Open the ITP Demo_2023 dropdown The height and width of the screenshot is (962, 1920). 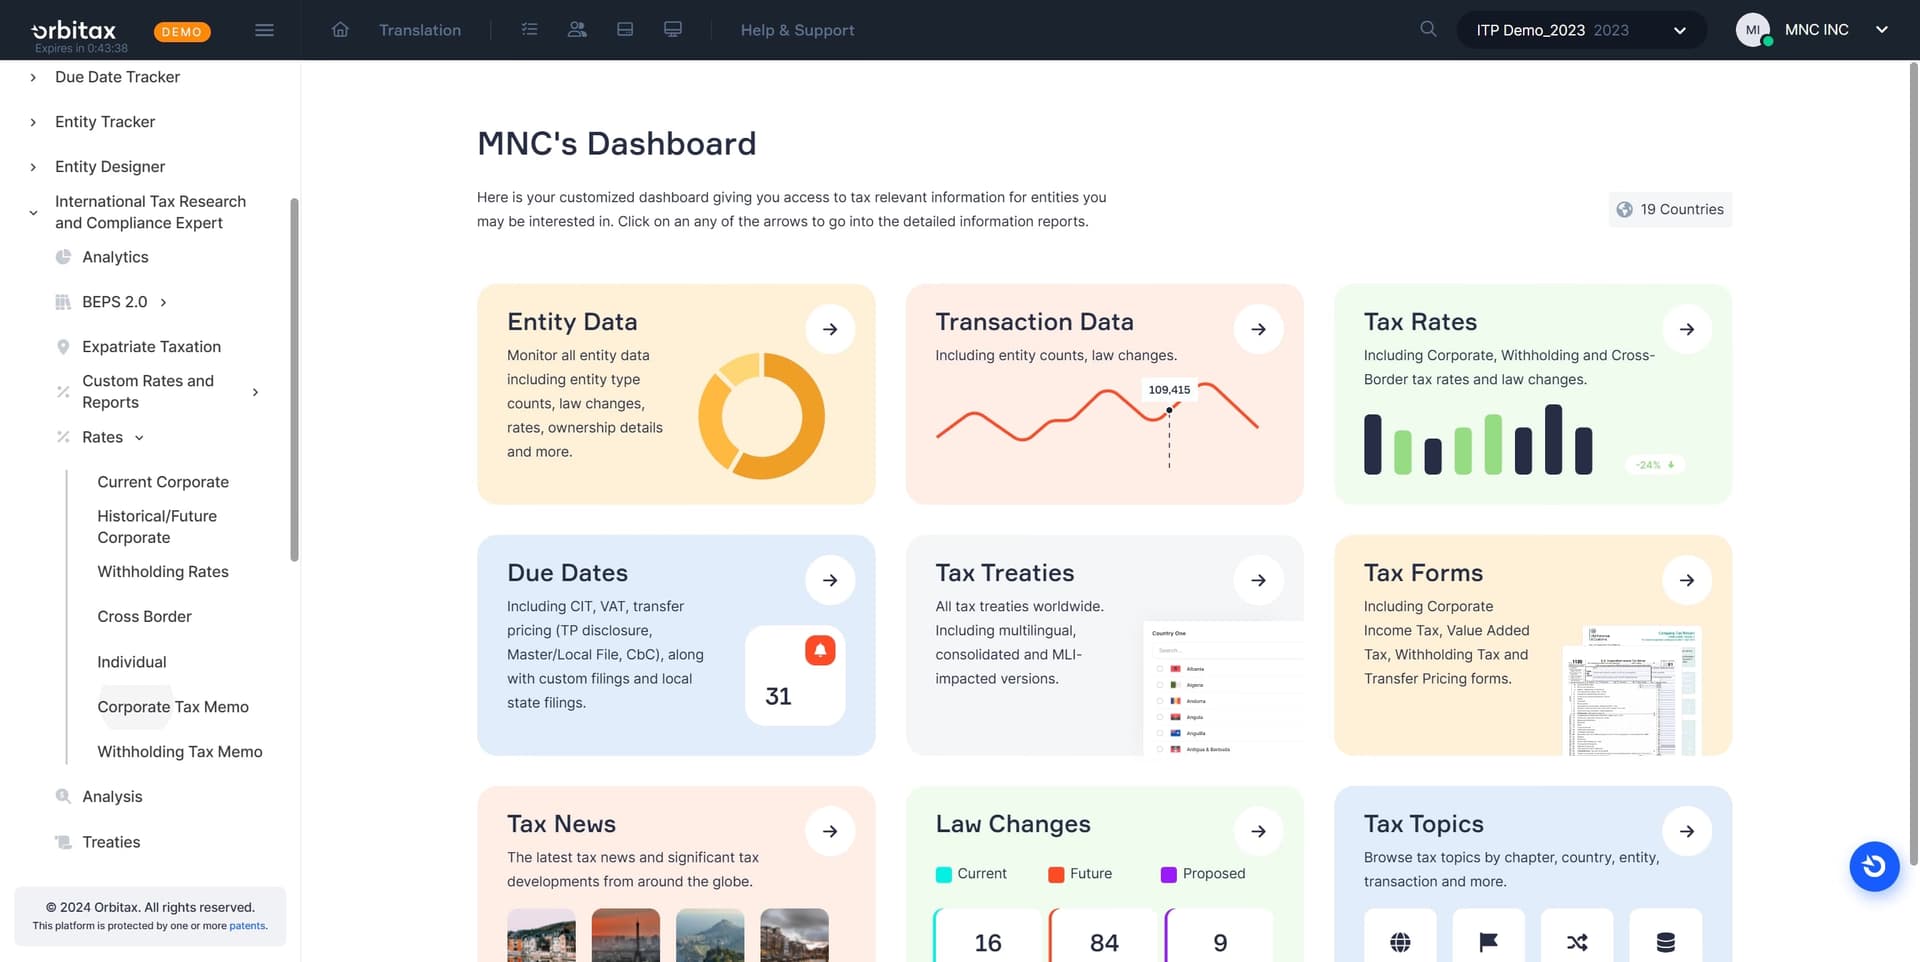(1580, 30)
